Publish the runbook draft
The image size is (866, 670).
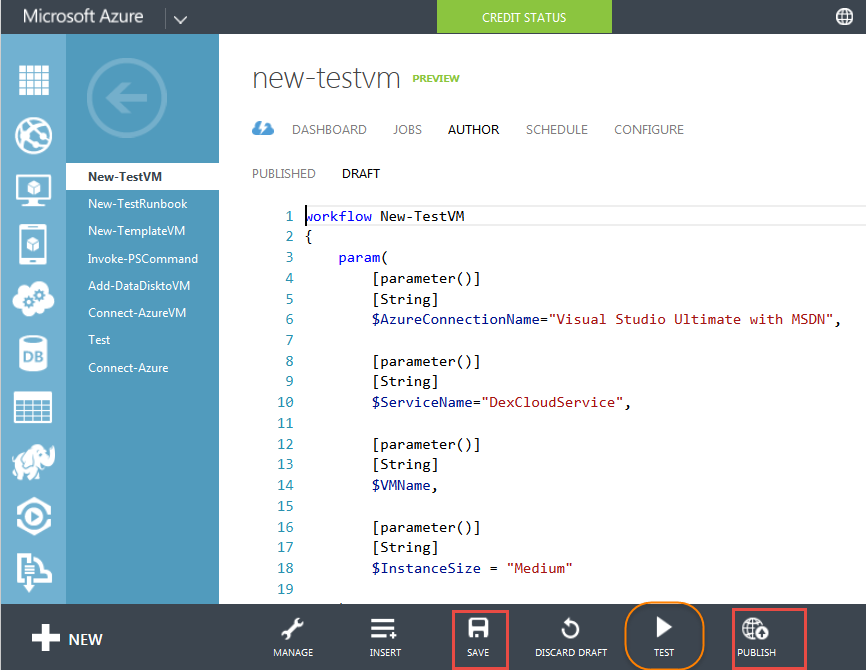pyautogui.click(x=755, y=637)
